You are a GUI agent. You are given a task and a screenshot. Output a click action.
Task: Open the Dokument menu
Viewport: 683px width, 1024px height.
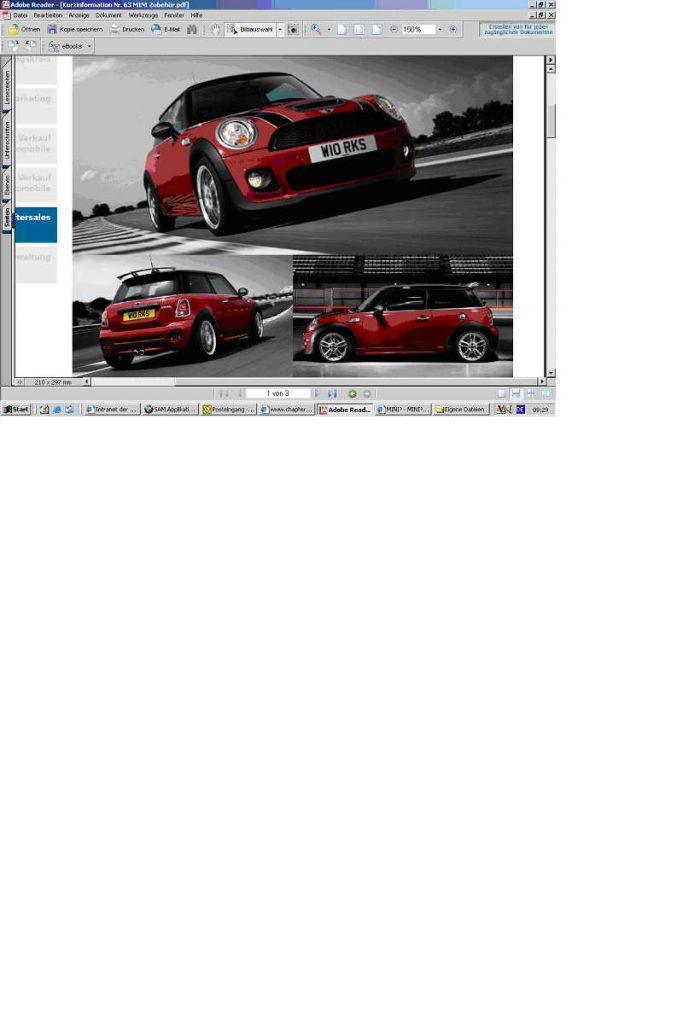tap(108, 14)
